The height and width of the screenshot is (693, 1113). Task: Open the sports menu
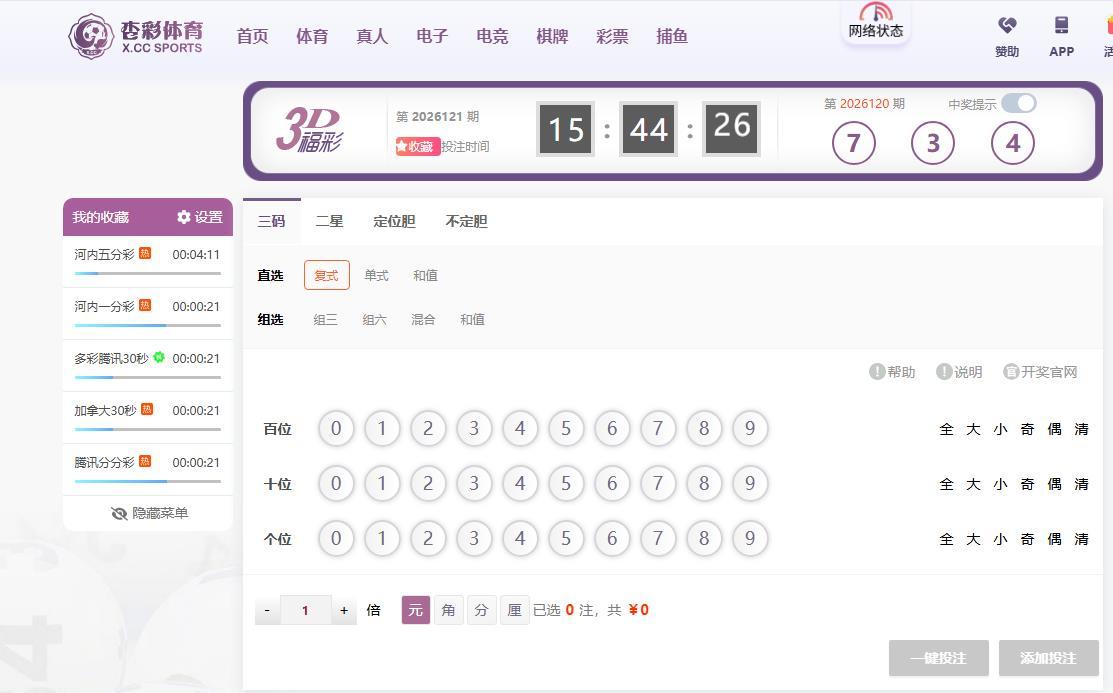pos(312,36)
